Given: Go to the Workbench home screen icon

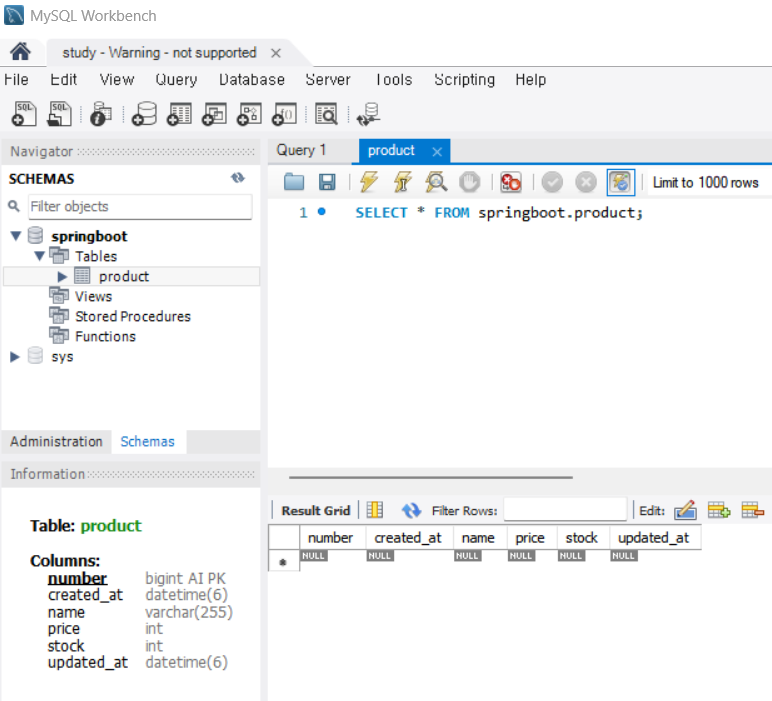Looking at the screenshot, I should (x=20, y=52).
